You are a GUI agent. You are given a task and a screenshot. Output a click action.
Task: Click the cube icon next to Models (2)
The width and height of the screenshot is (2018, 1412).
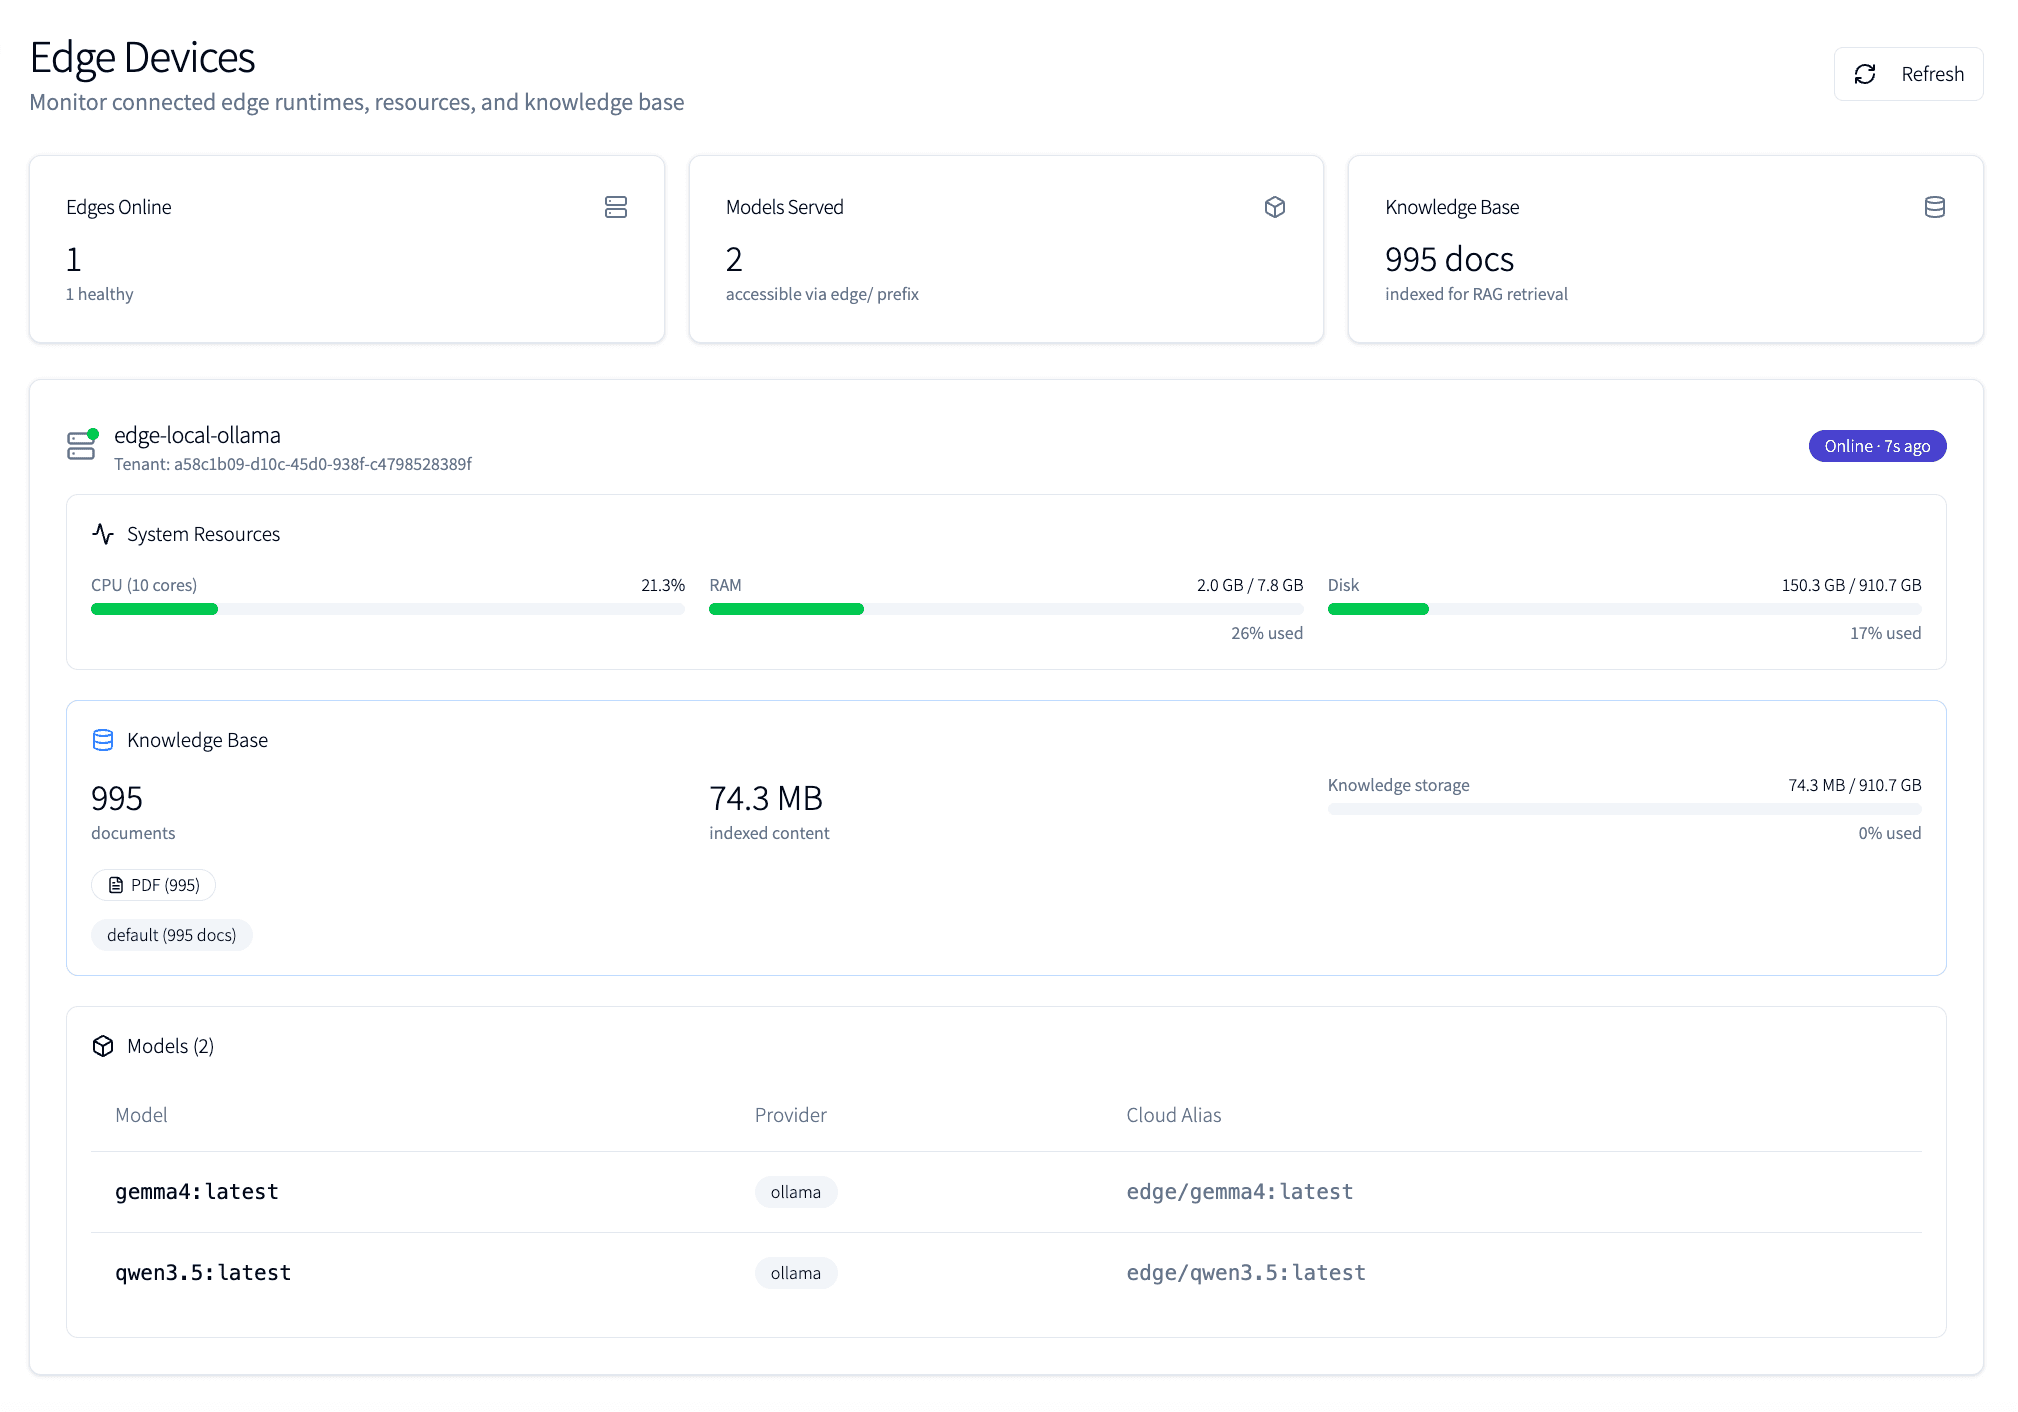pyautogui.click(x=103, y=1046)
